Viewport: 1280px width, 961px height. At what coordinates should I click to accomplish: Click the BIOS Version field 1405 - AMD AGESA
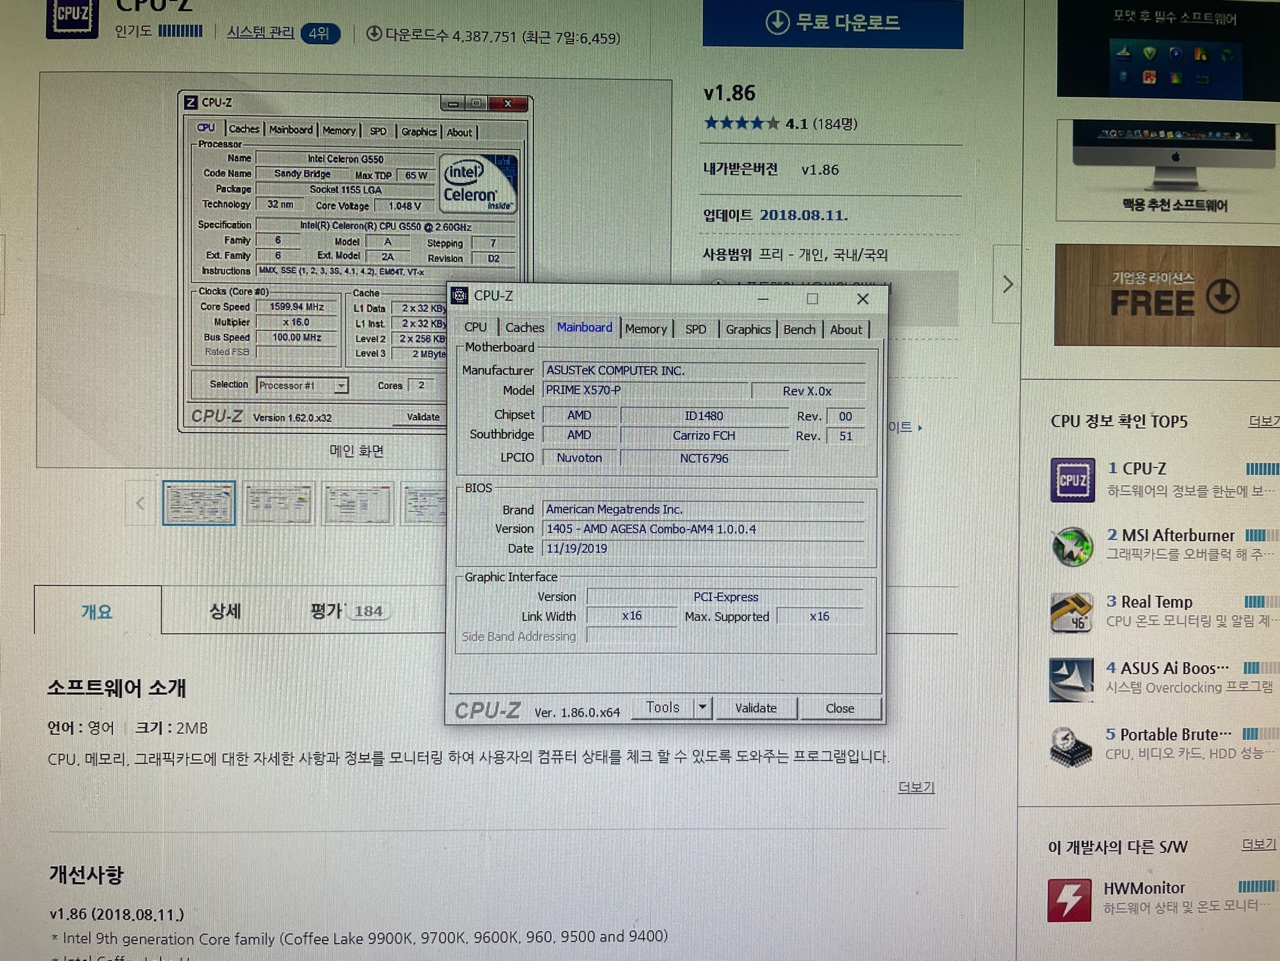point(704,529)
